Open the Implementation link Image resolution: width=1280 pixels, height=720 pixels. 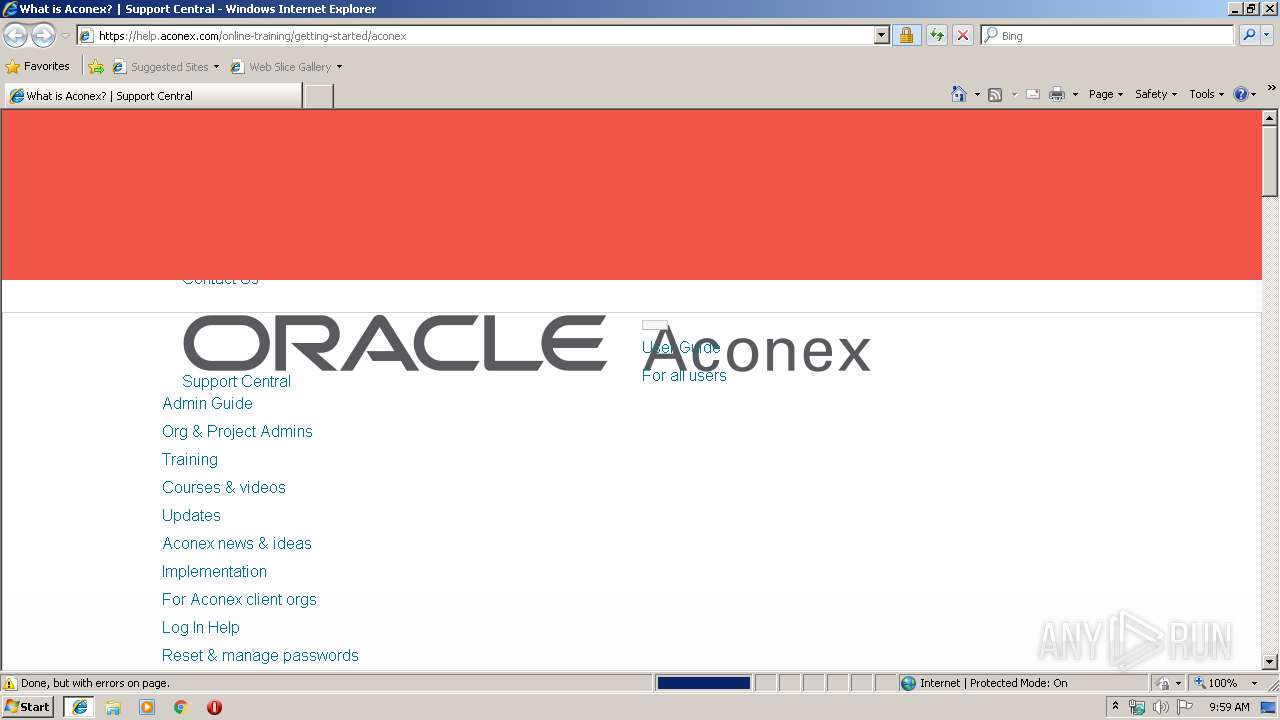point(214,571)
